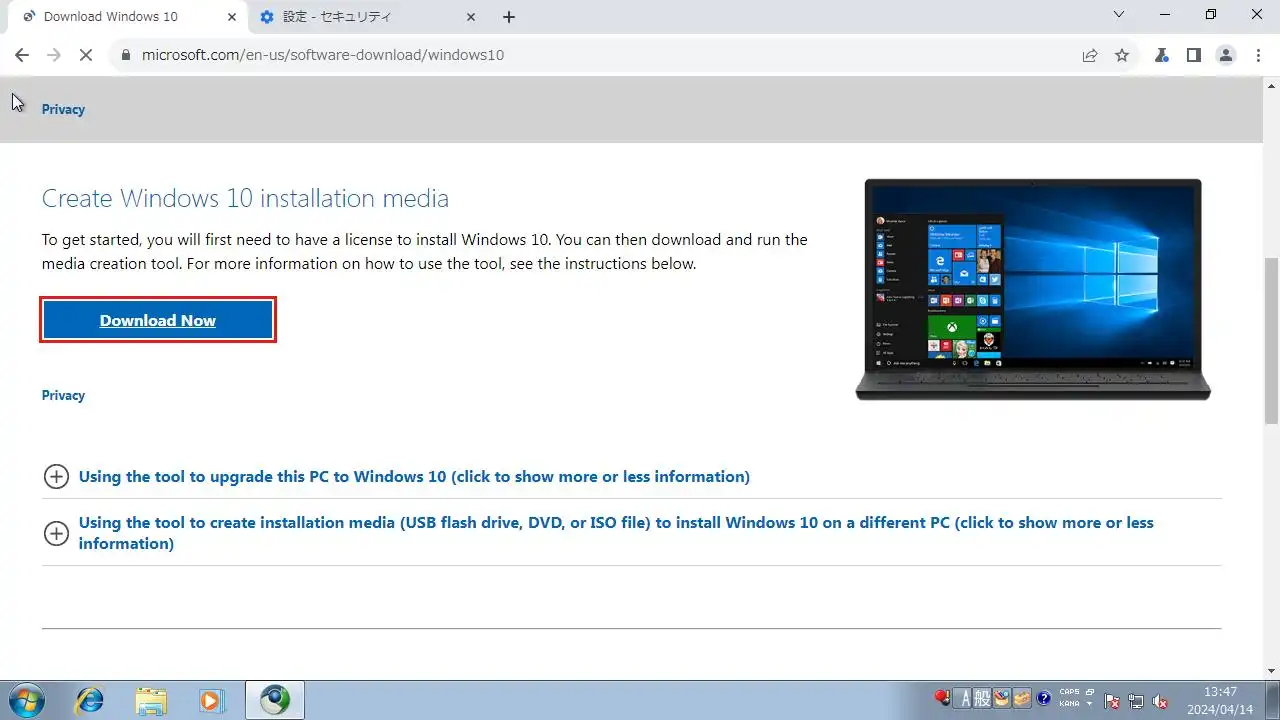The width and height of the screenshot is (1280, 720).
Task: Open language bar options dropdown arrow
Action: point(1090,704)
